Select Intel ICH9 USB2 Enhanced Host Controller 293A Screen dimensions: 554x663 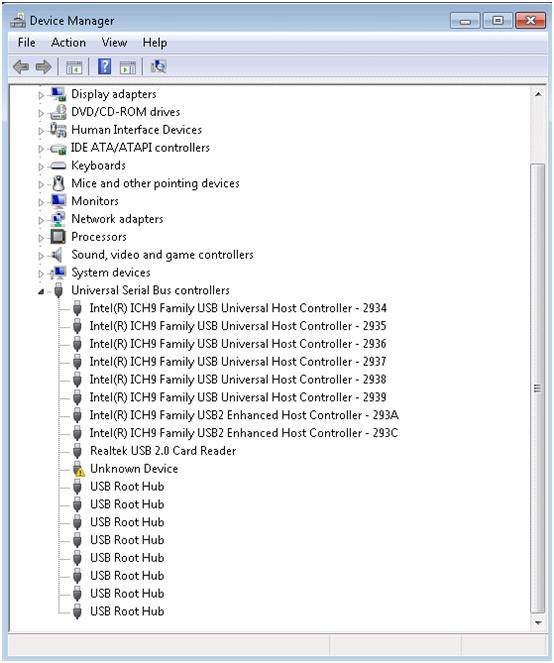(x=244, y=415)
